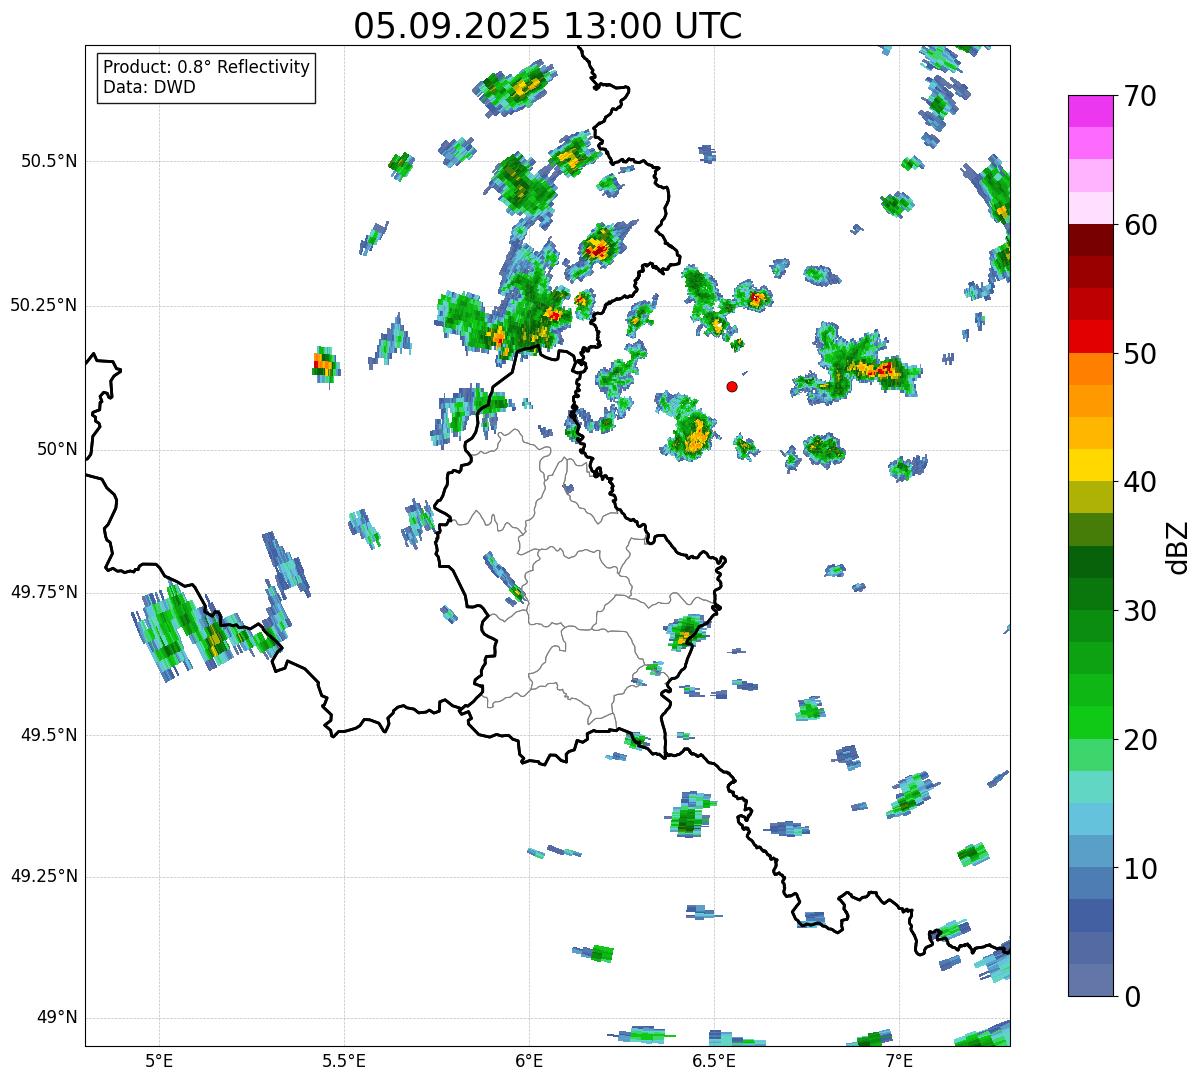
Task: Click the dBZ colorbar axis label
Action: (x=1178, y=546)
